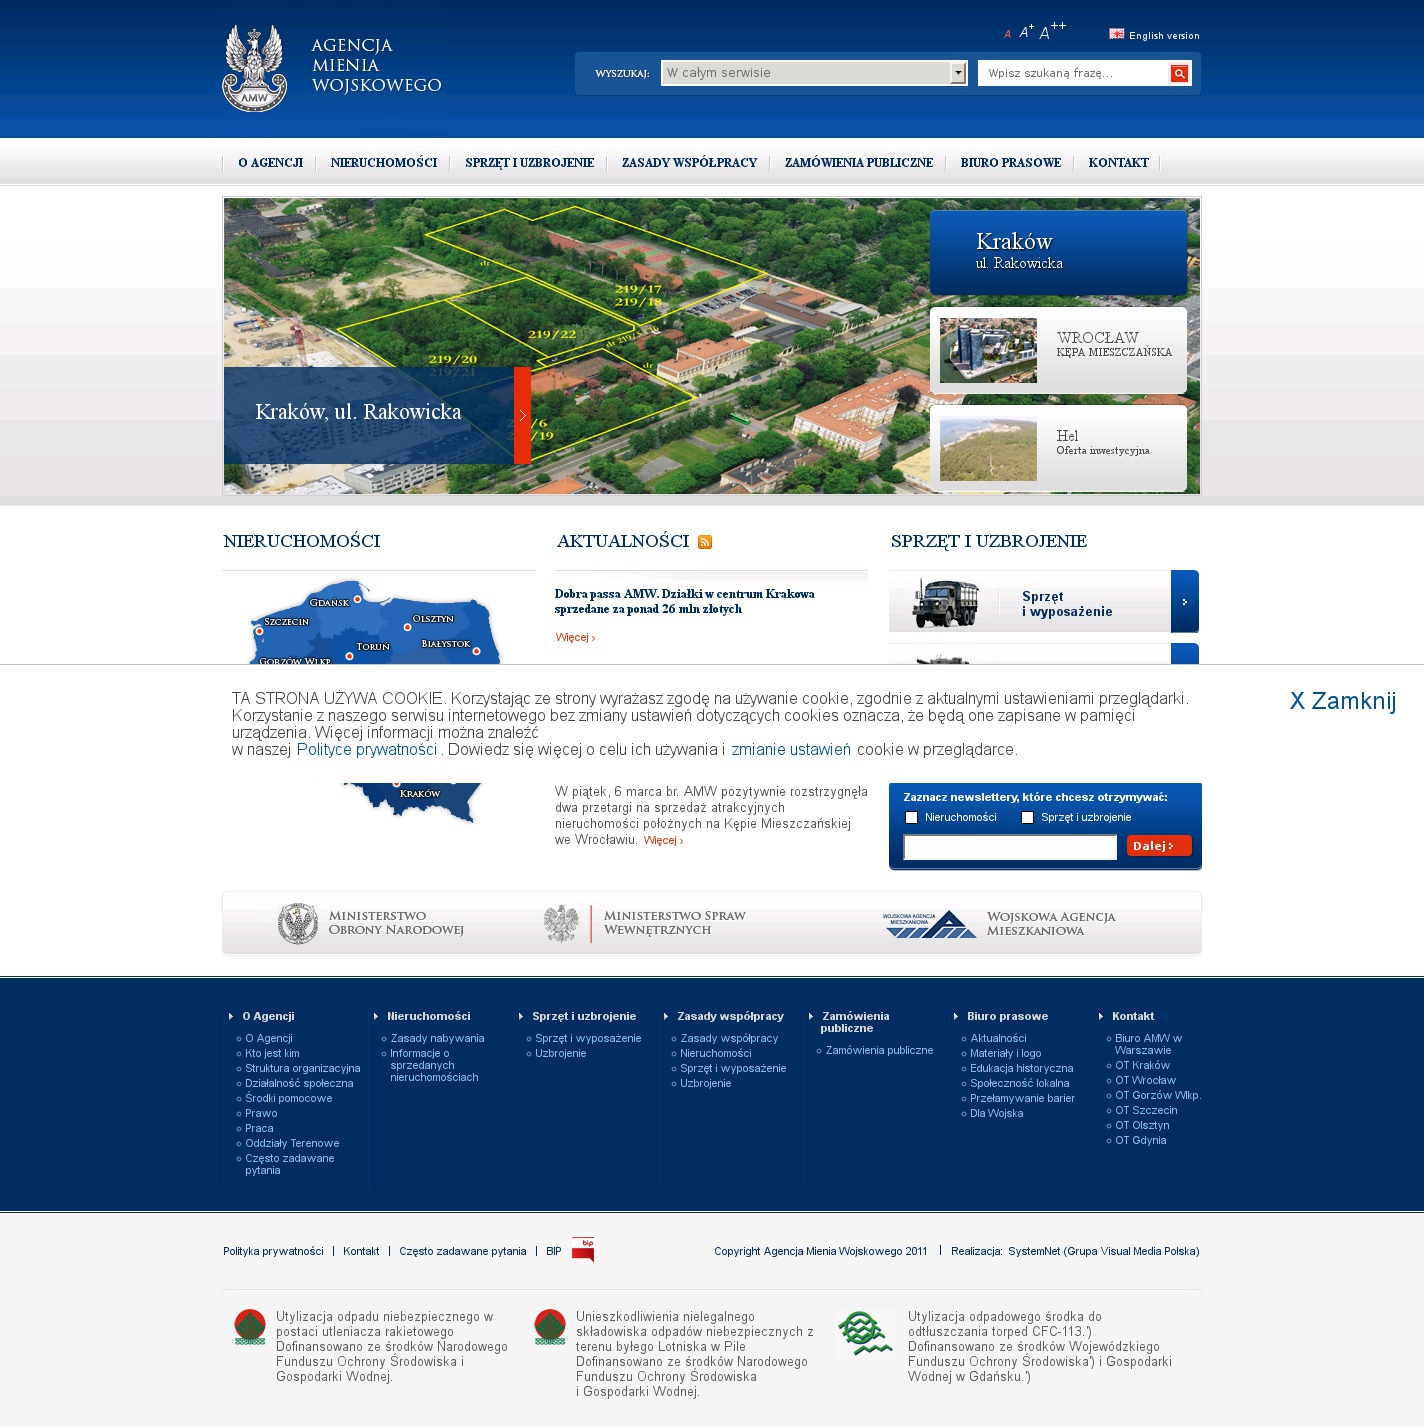Read the Dobra passa AMW news headline
The image size is (1424, 1427).
tap(685, 601)
